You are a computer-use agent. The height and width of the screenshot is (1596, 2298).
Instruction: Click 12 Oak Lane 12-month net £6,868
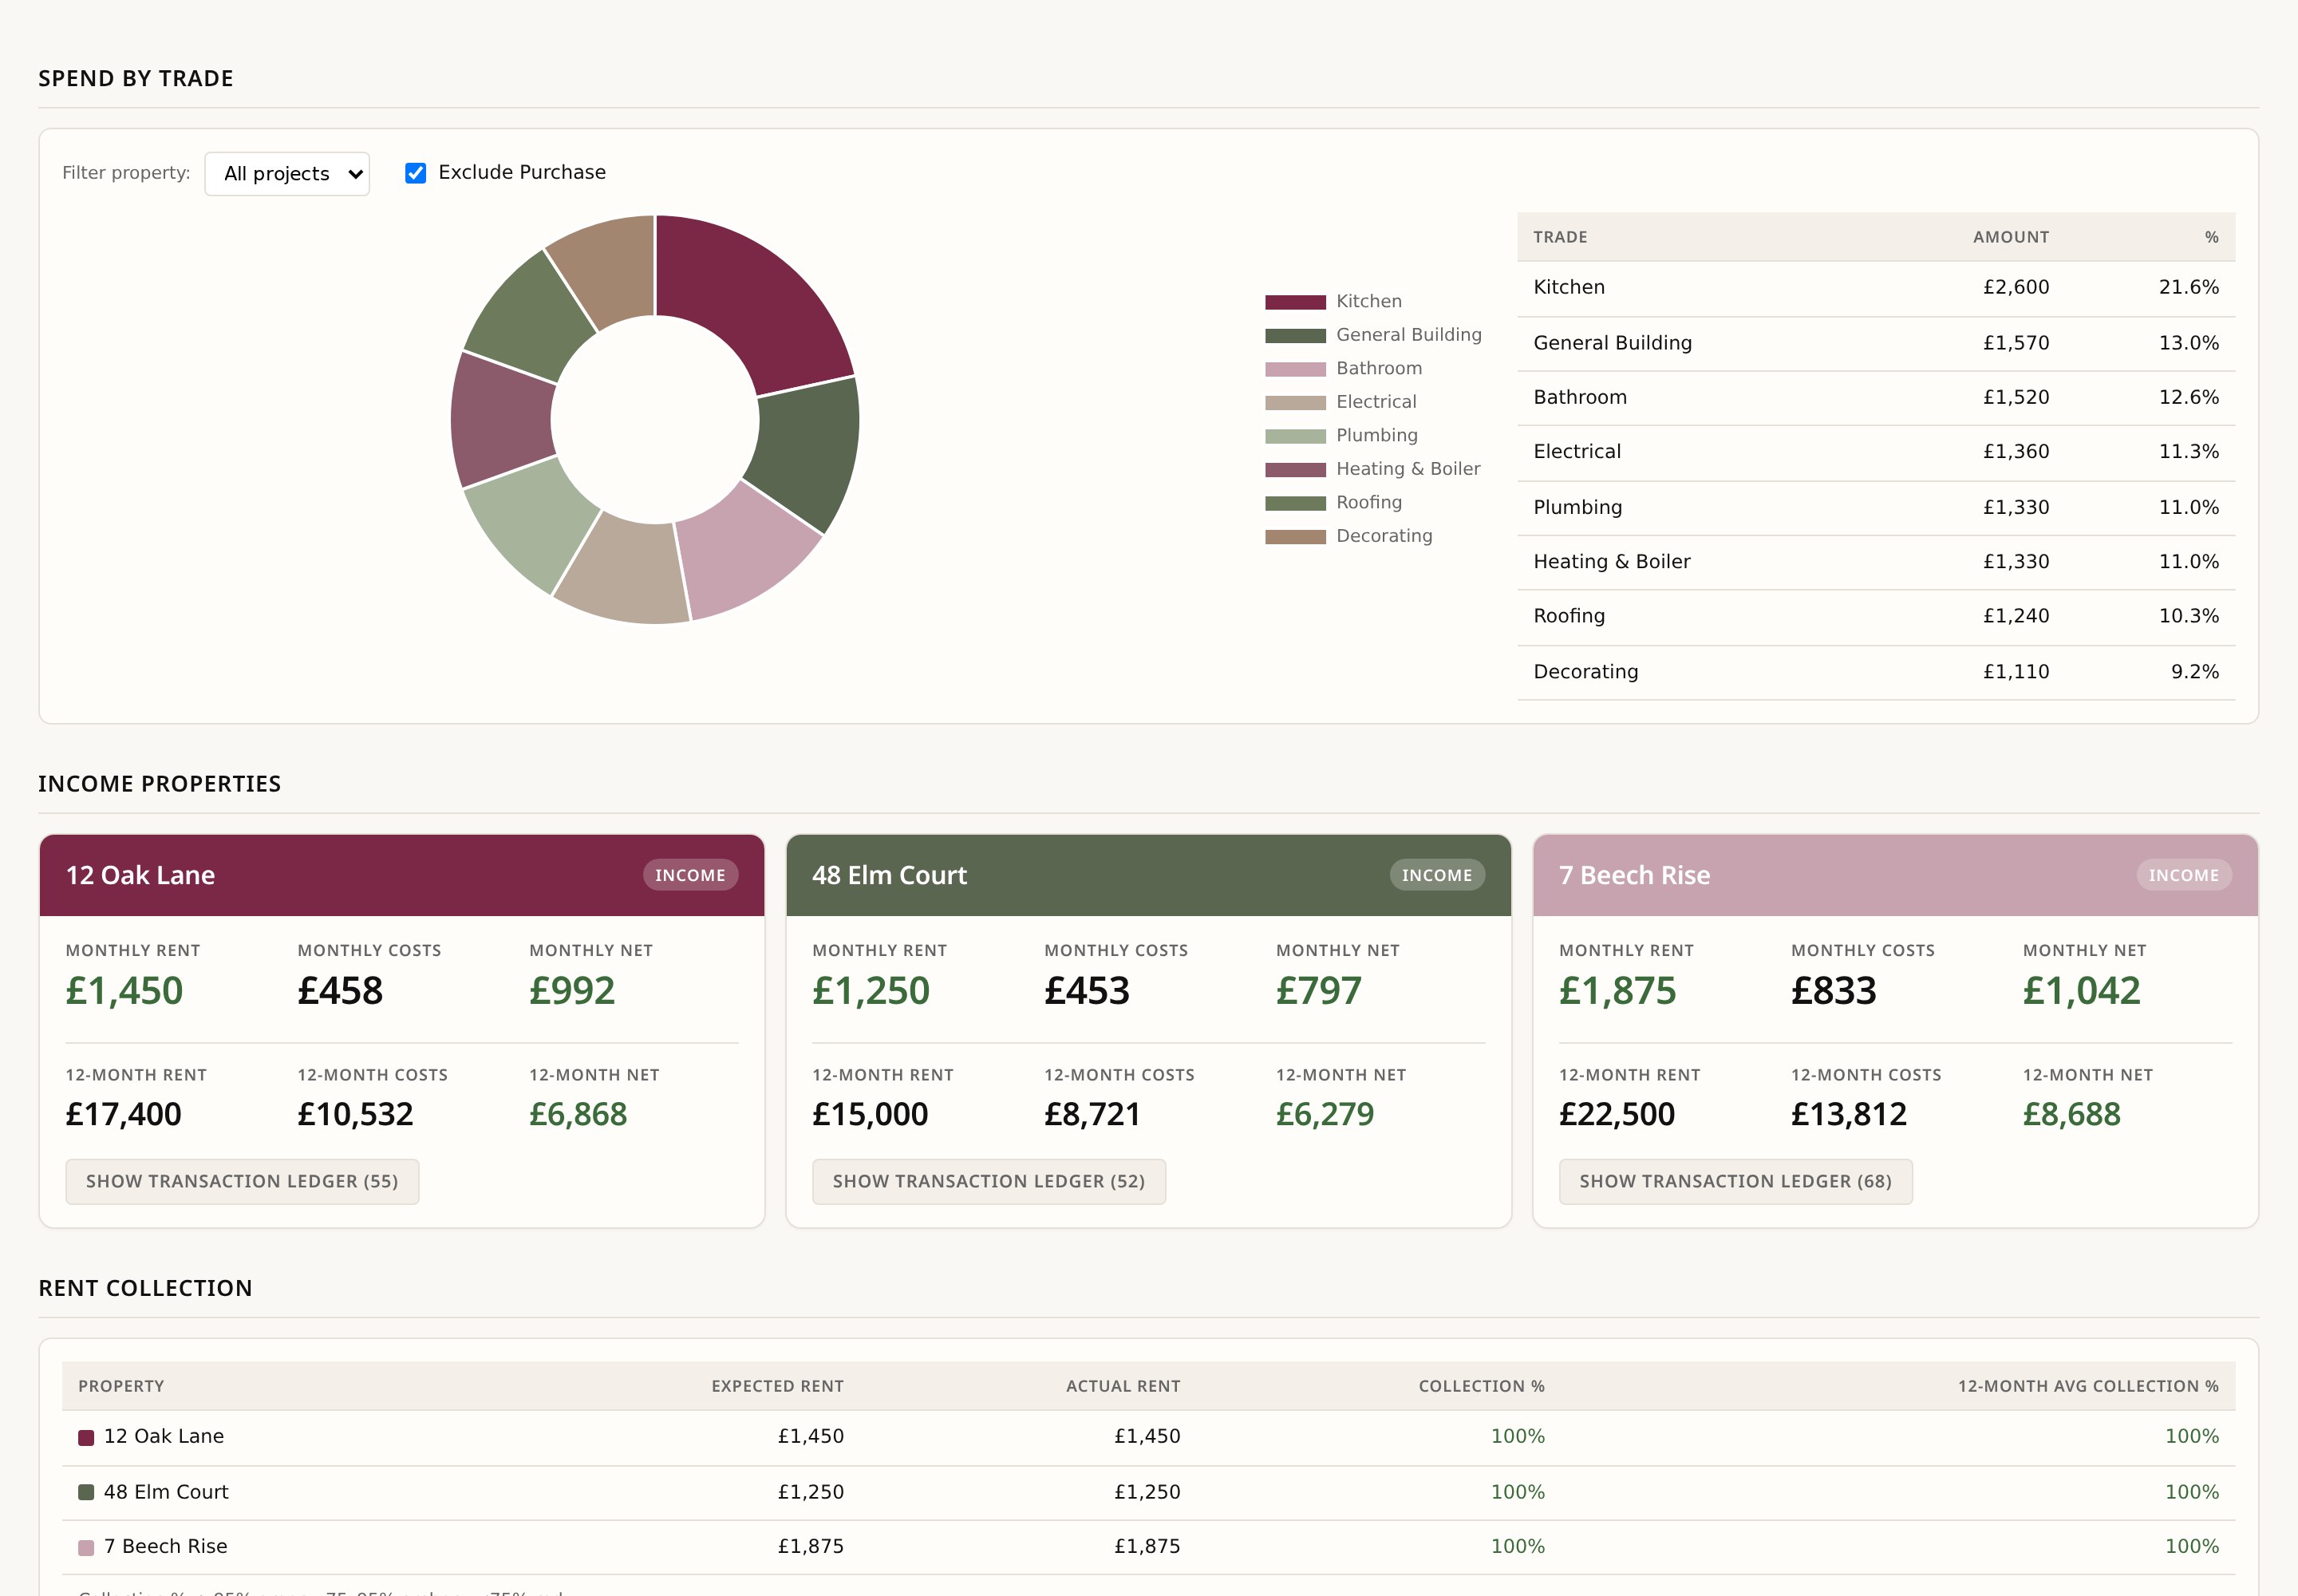[578, 1114]
